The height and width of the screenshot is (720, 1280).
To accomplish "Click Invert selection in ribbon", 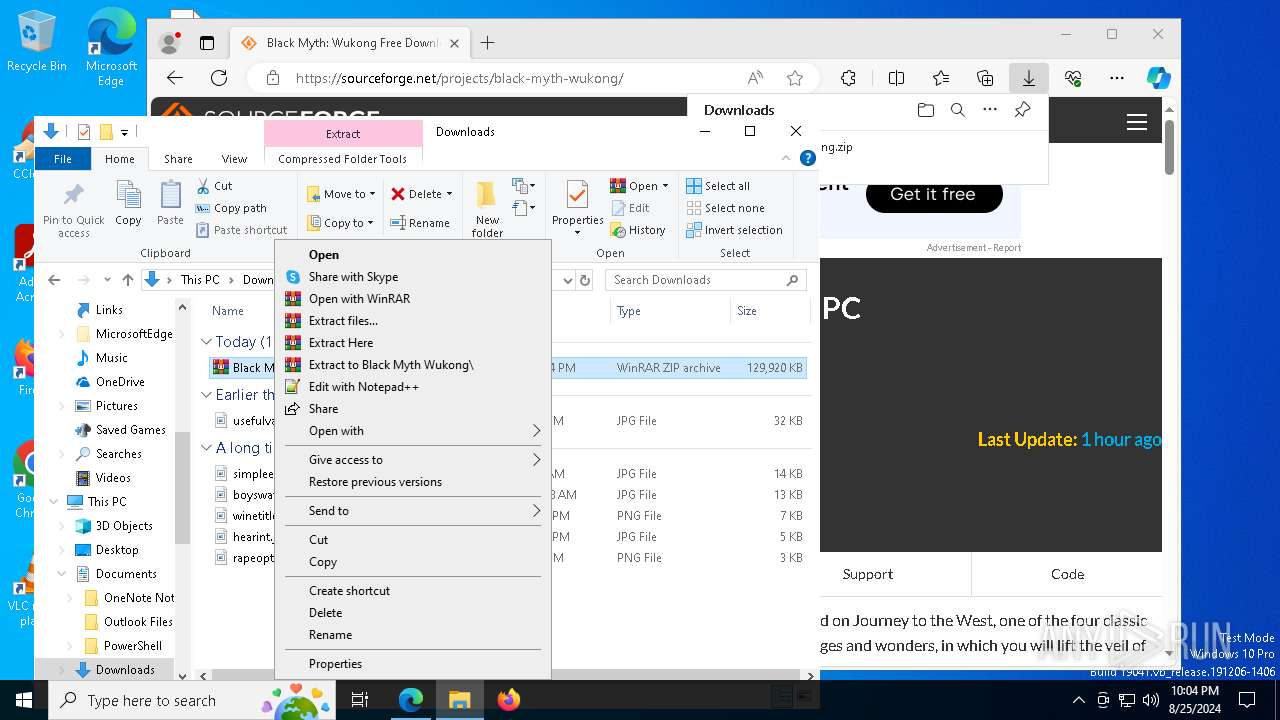I will [x=734, y=230].
